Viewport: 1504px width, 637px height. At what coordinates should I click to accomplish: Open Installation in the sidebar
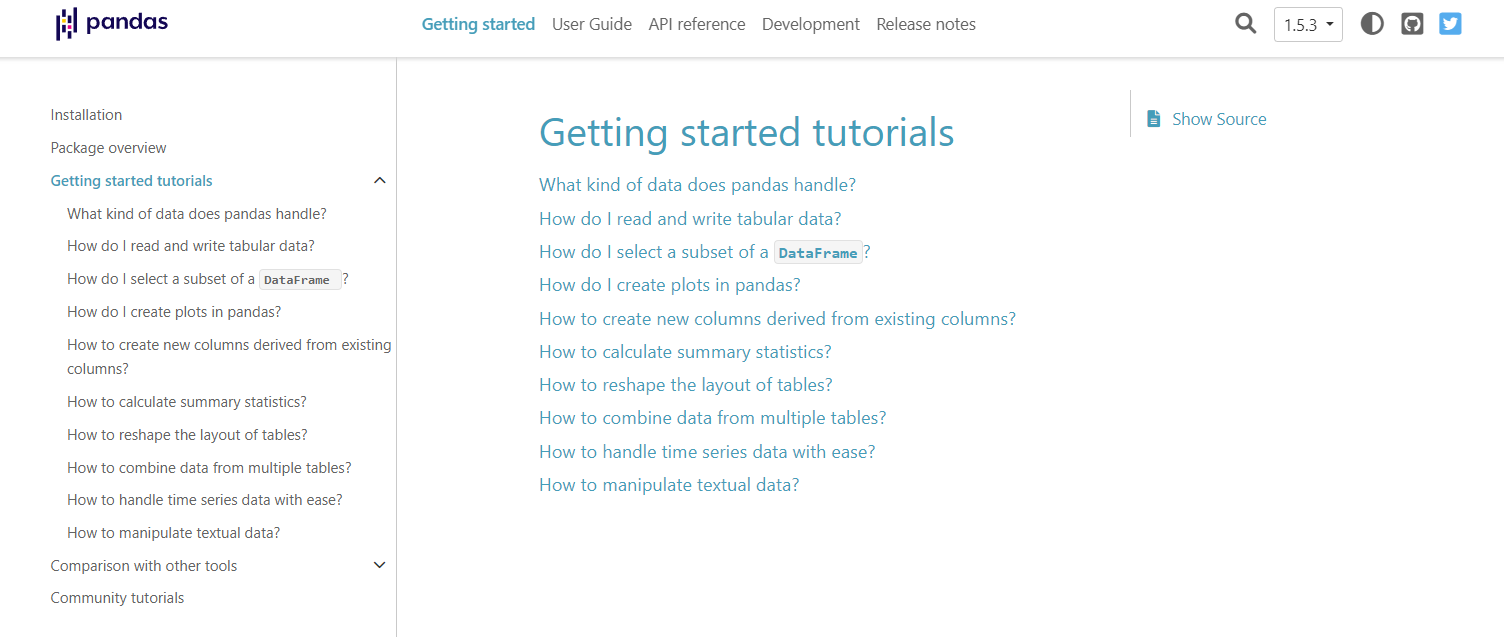pyautogui.click(x=86, y=115)
